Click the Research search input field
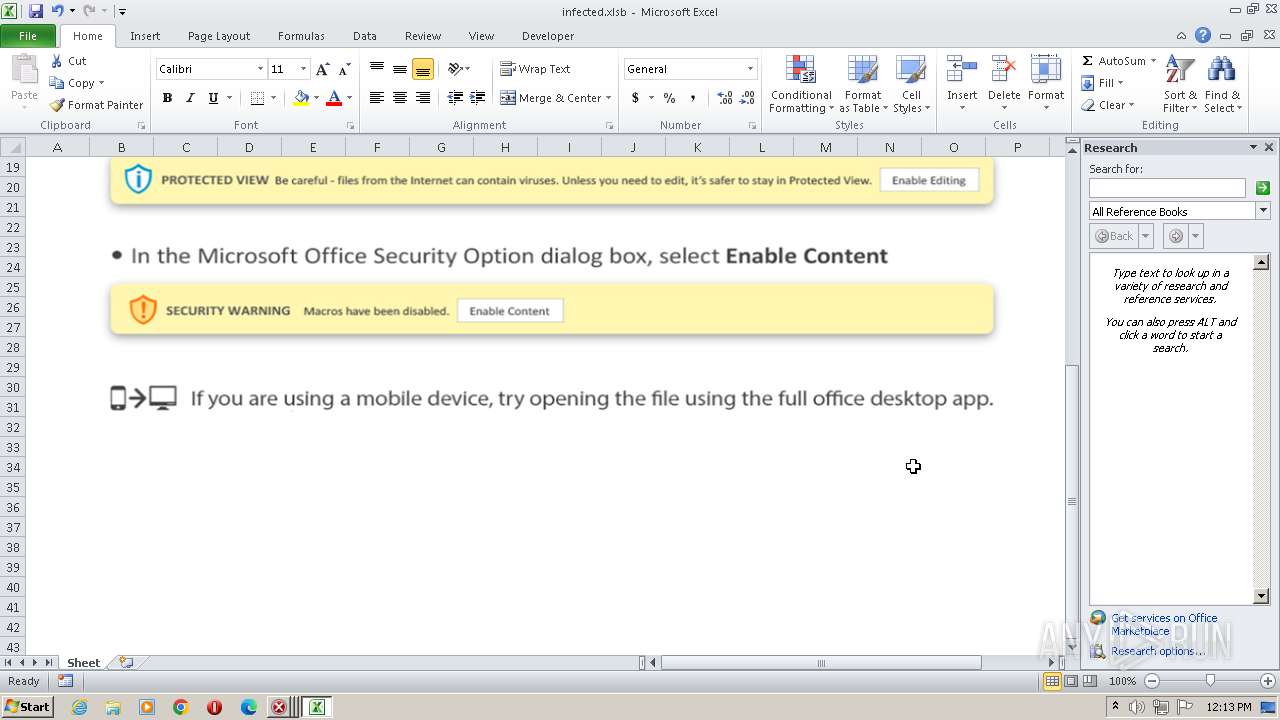 click(1167, 188)
